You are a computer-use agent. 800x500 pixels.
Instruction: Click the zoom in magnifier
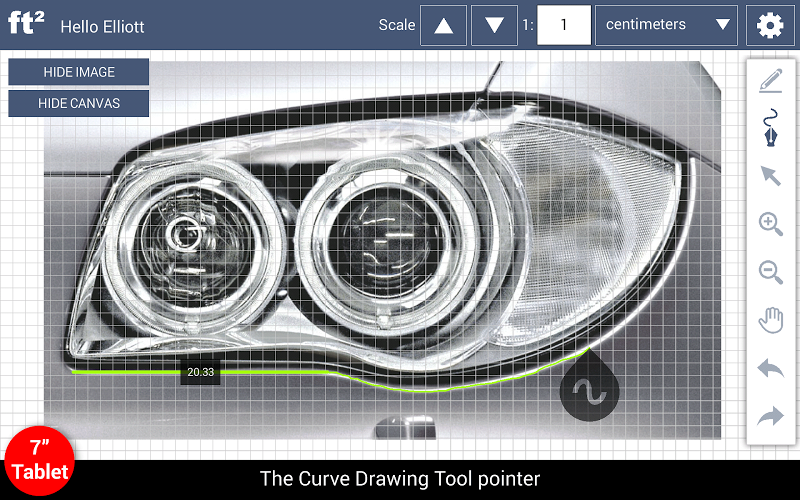click(x=770, y=224)
